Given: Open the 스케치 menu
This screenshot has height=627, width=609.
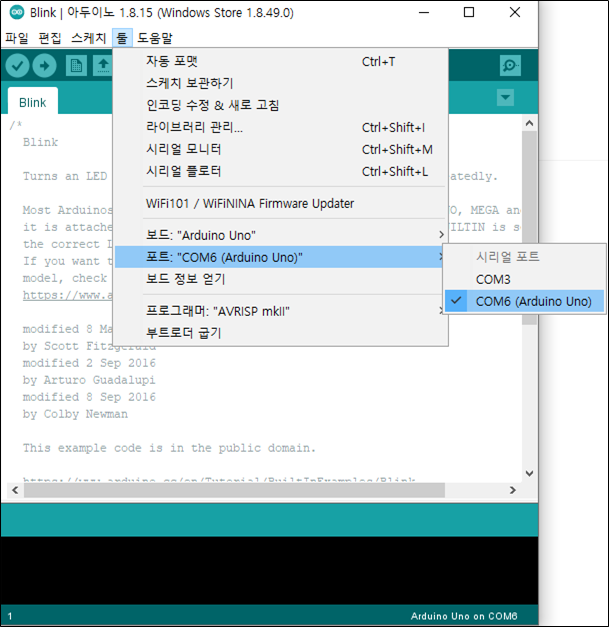Looking at the screenshot, I should point(88,38).
